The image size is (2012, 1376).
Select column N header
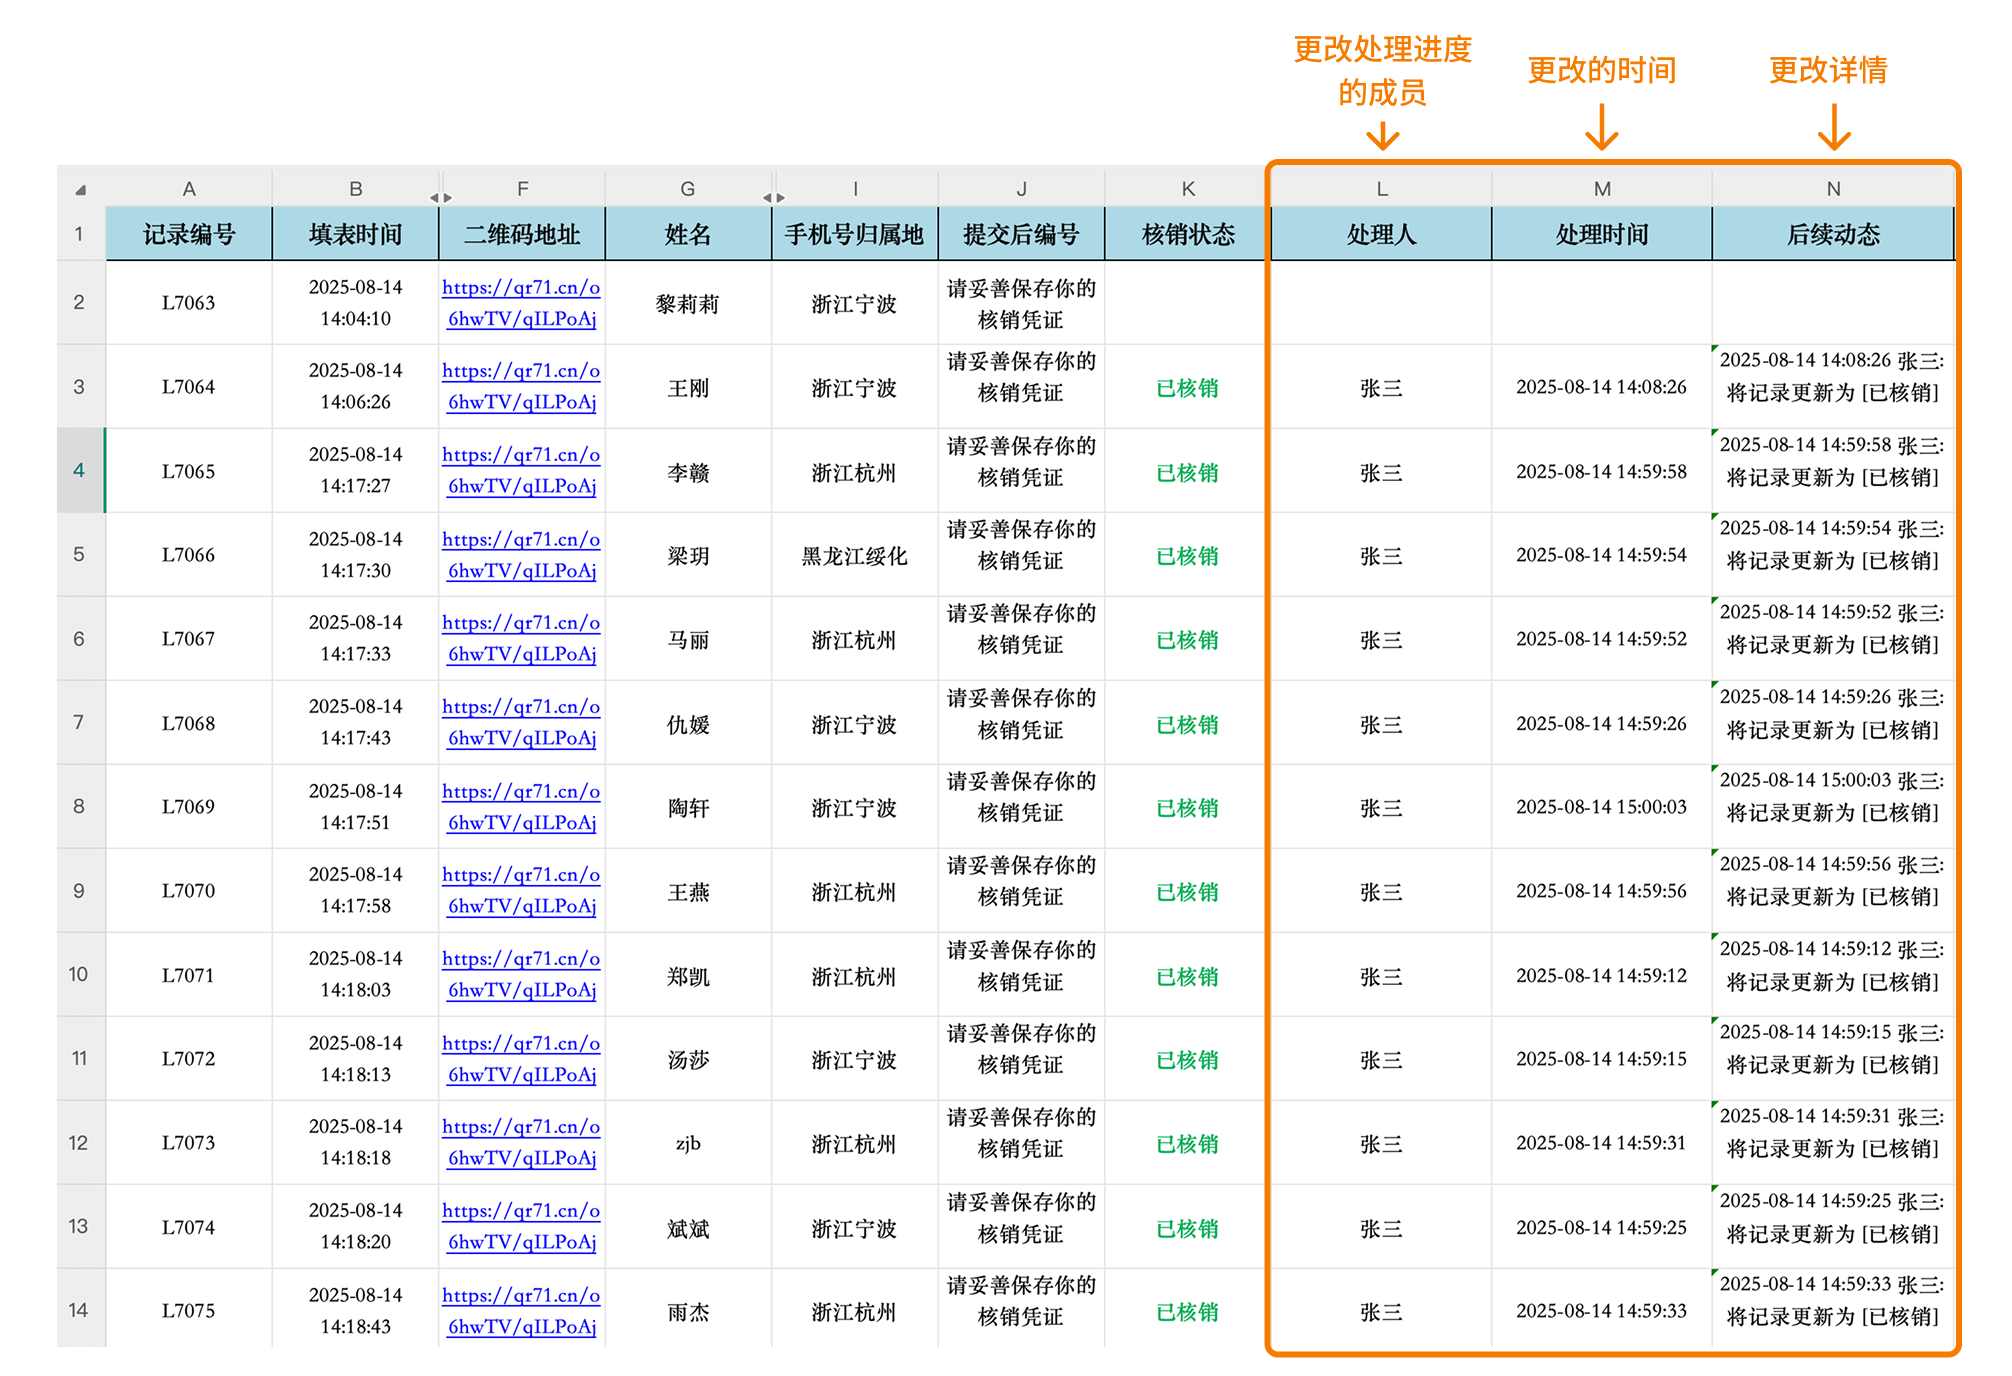(1833, 189)
